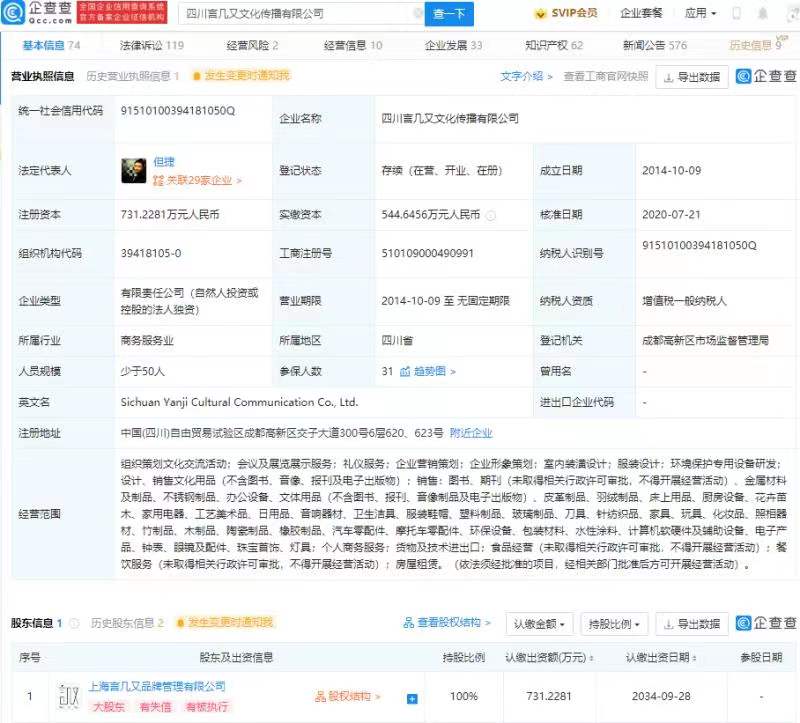
Task: Click the info icon beside 544.6456万元人民币
Action: point(491,215)
